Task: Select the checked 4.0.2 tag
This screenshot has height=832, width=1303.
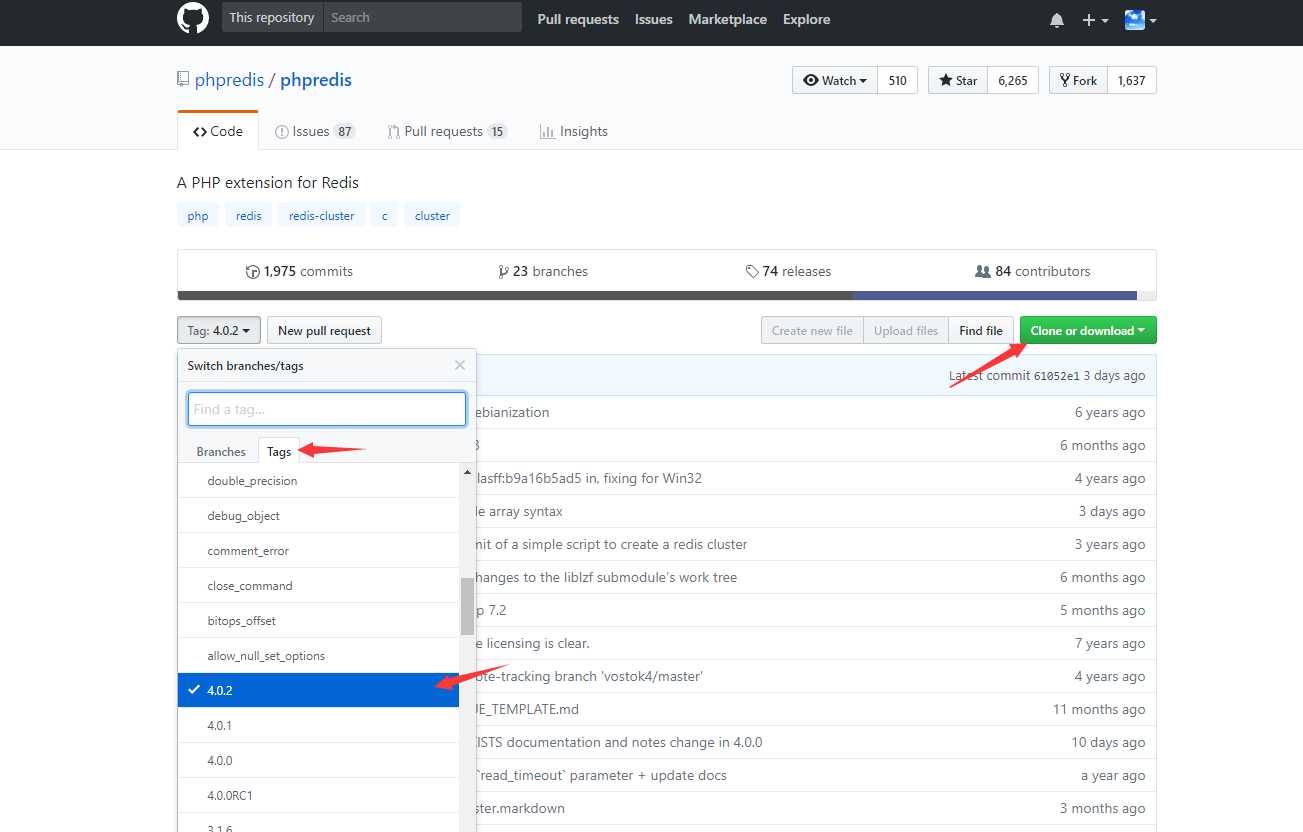Action: [318, 690]
